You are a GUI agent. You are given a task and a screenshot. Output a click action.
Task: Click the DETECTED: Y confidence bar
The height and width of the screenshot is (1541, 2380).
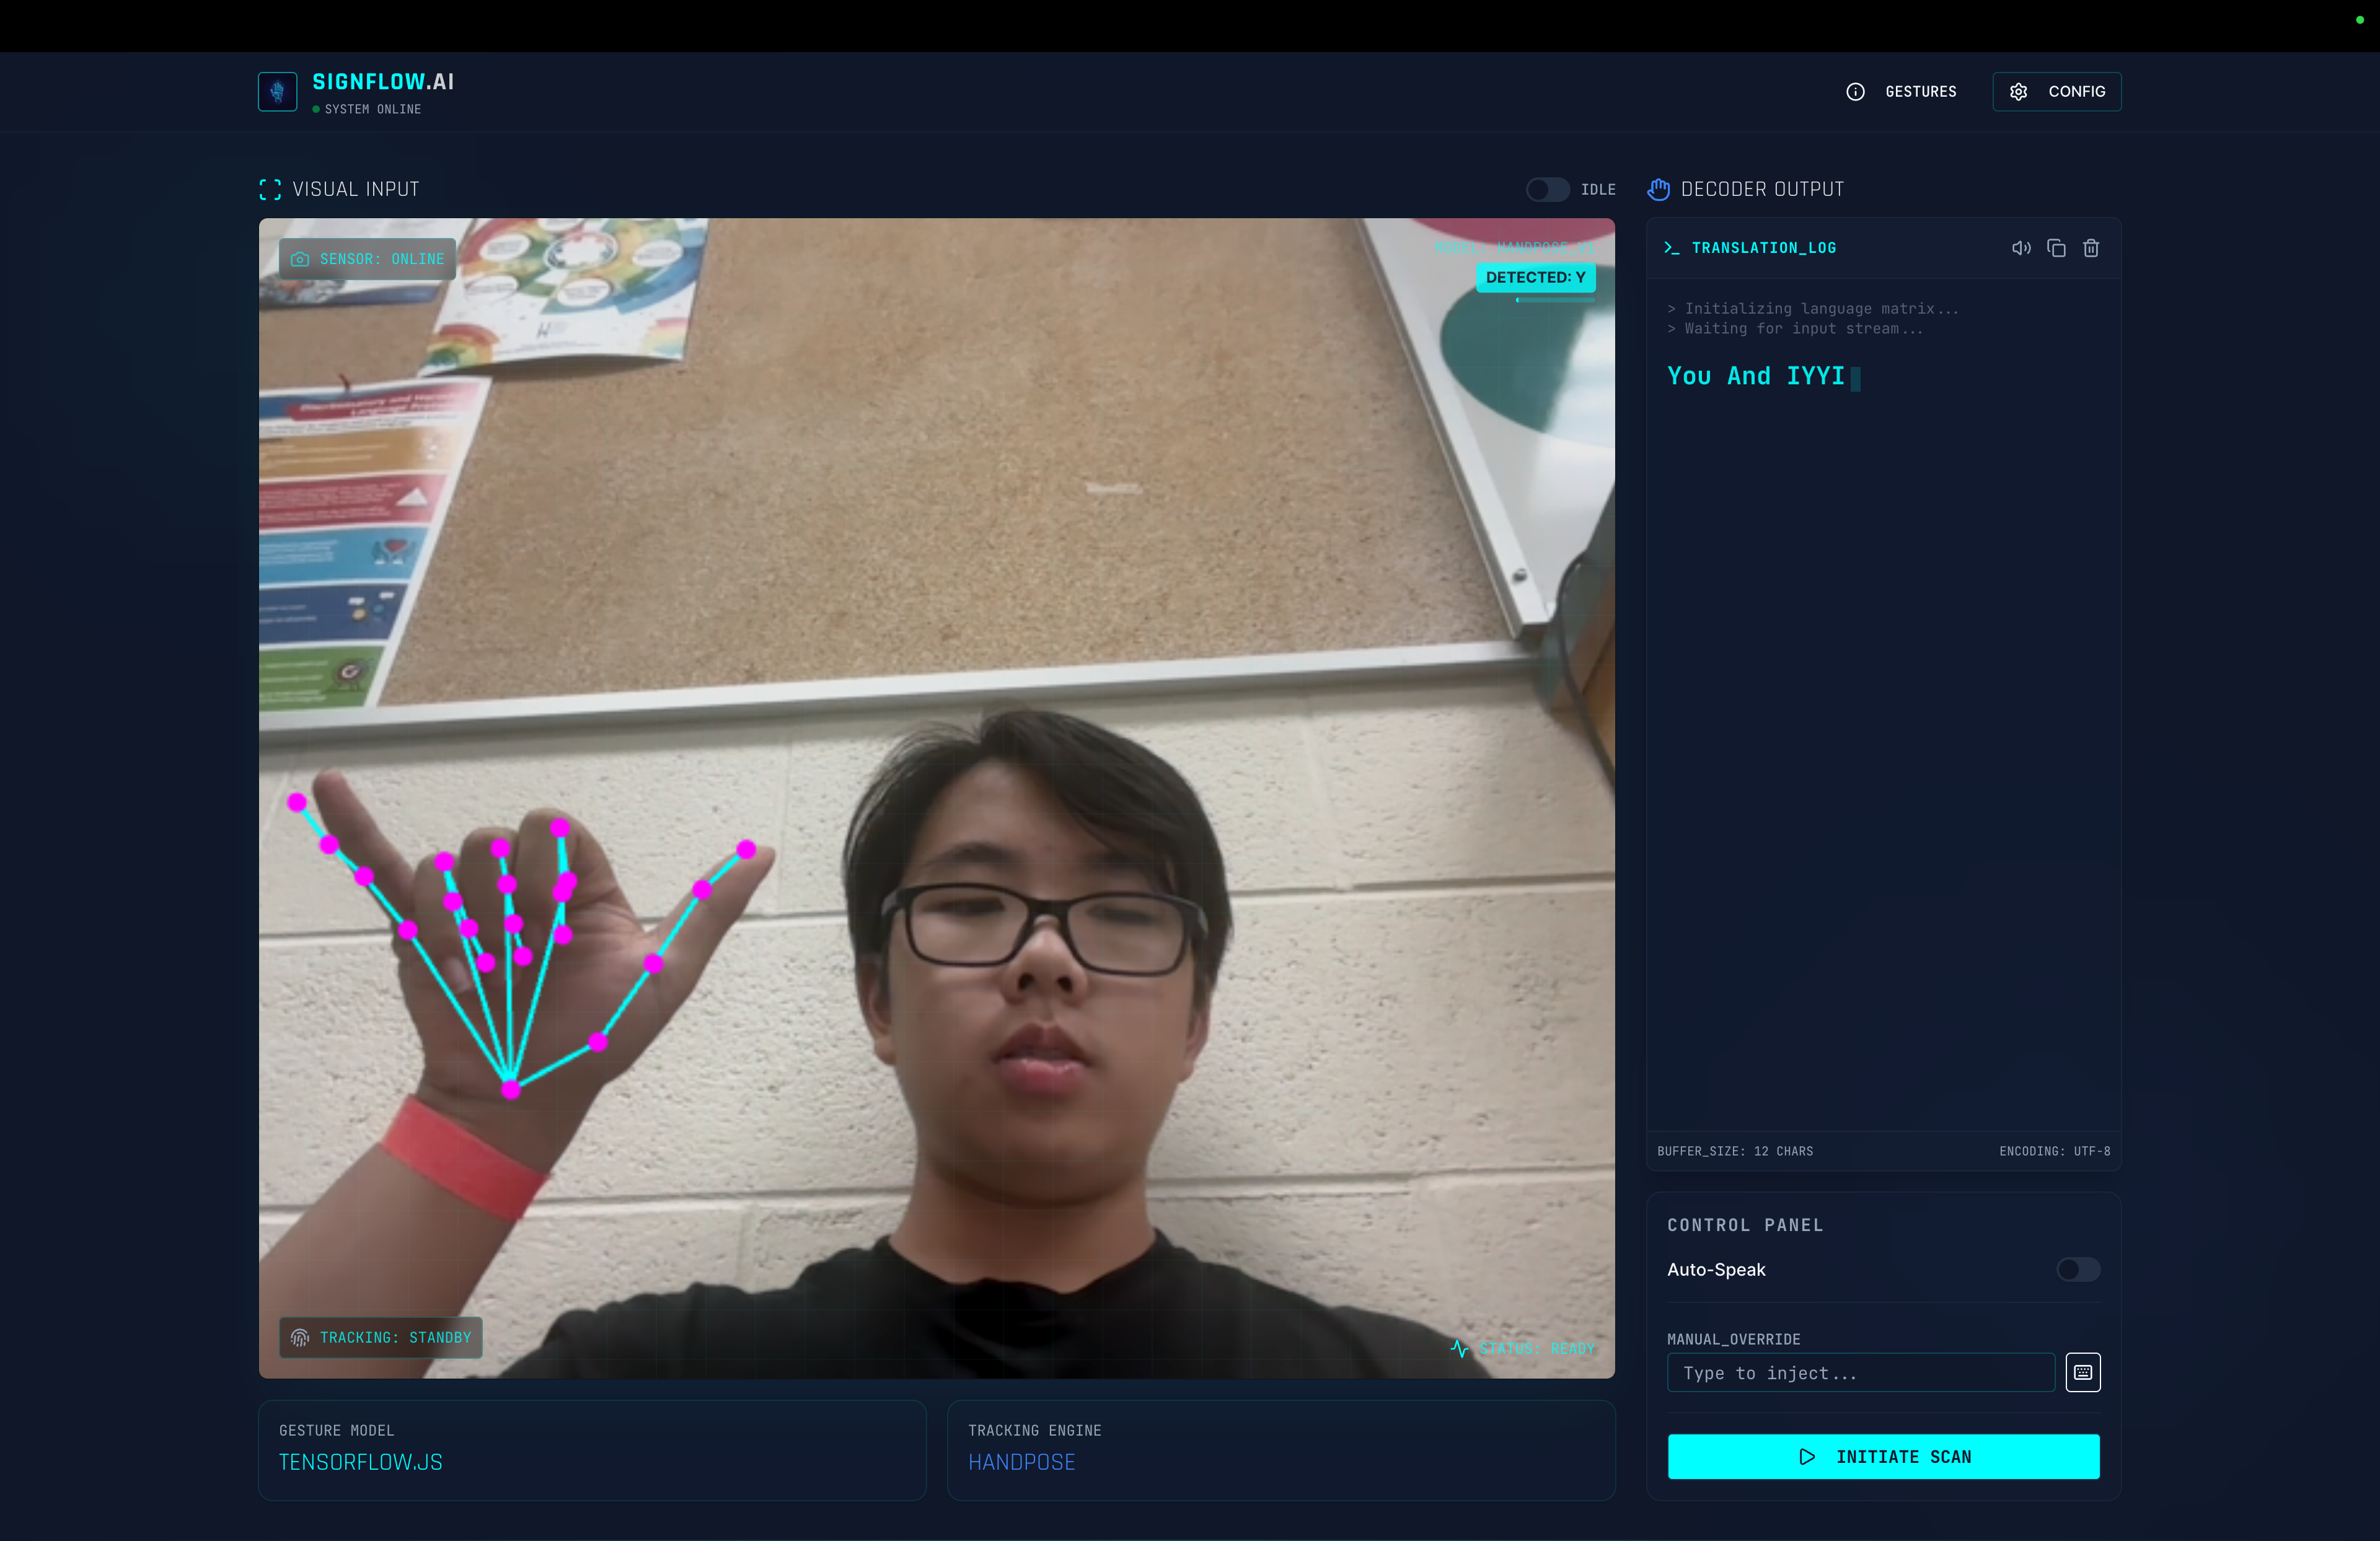(x=1555, y=299)
